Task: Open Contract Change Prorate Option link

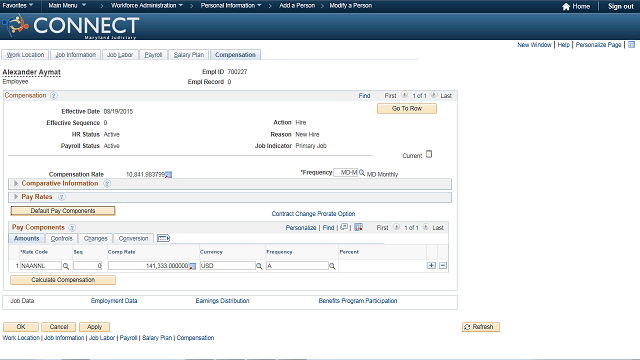Action: coord(313,214)
